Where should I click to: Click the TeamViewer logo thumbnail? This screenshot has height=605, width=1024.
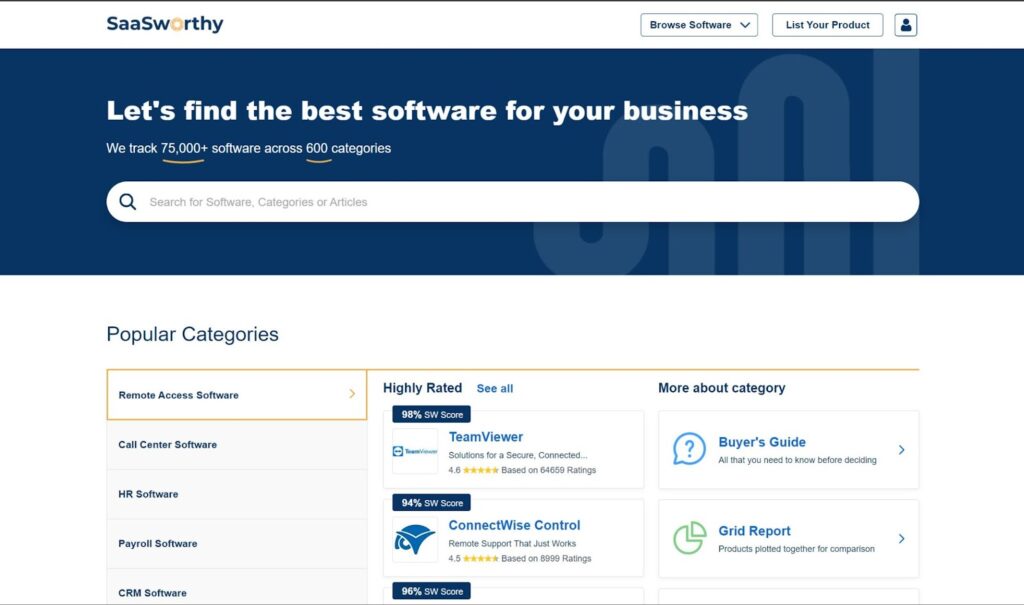click(414, 451)
